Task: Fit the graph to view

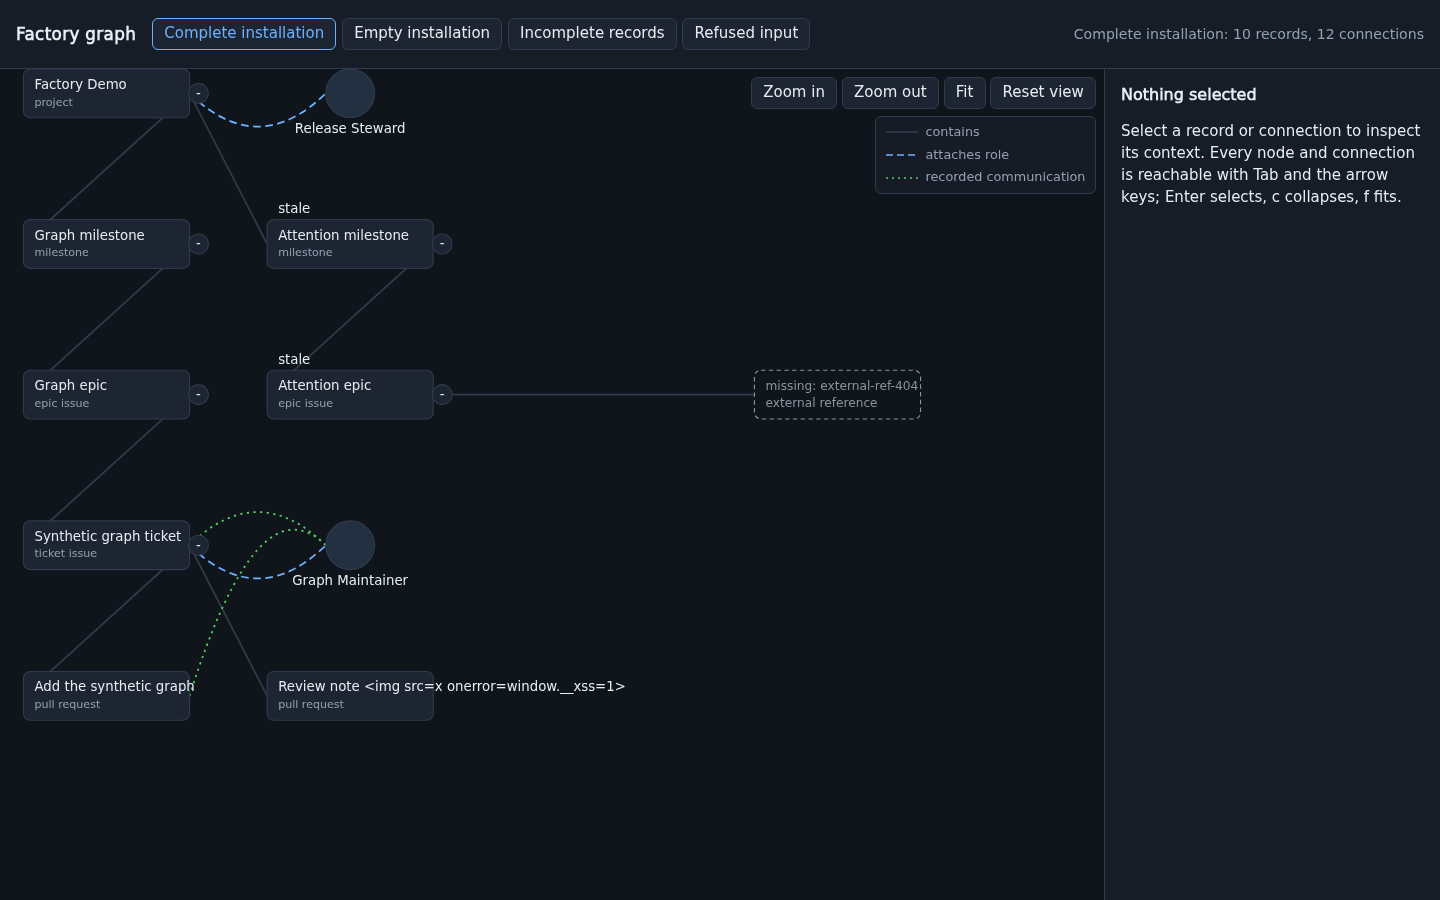Action: click(x=964, y=92)
